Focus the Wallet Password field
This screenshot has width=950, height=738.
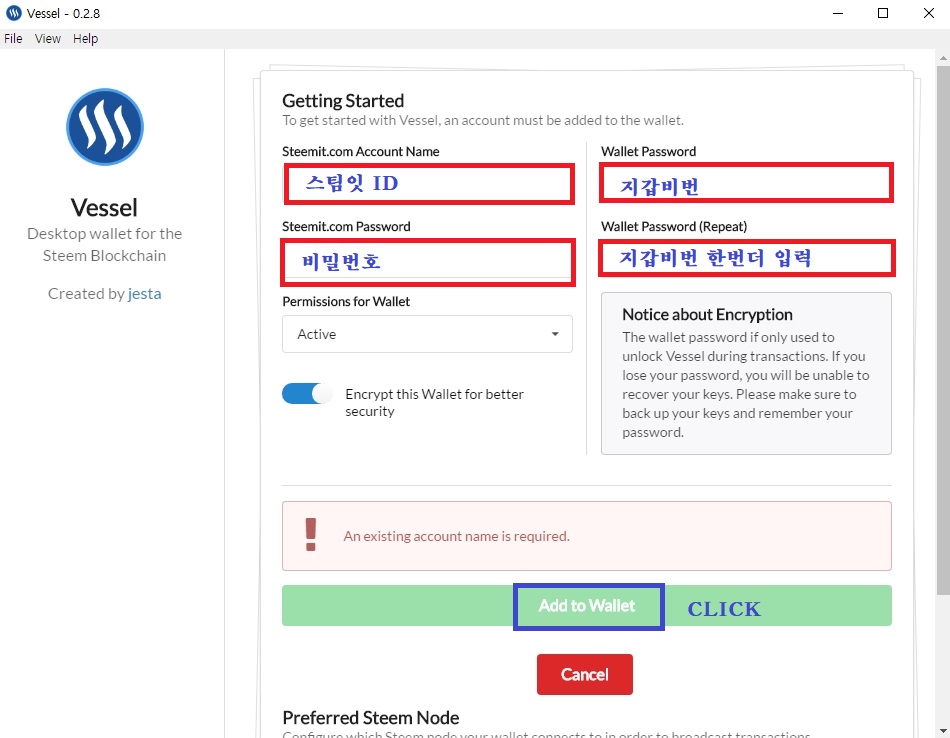point(746,183)
